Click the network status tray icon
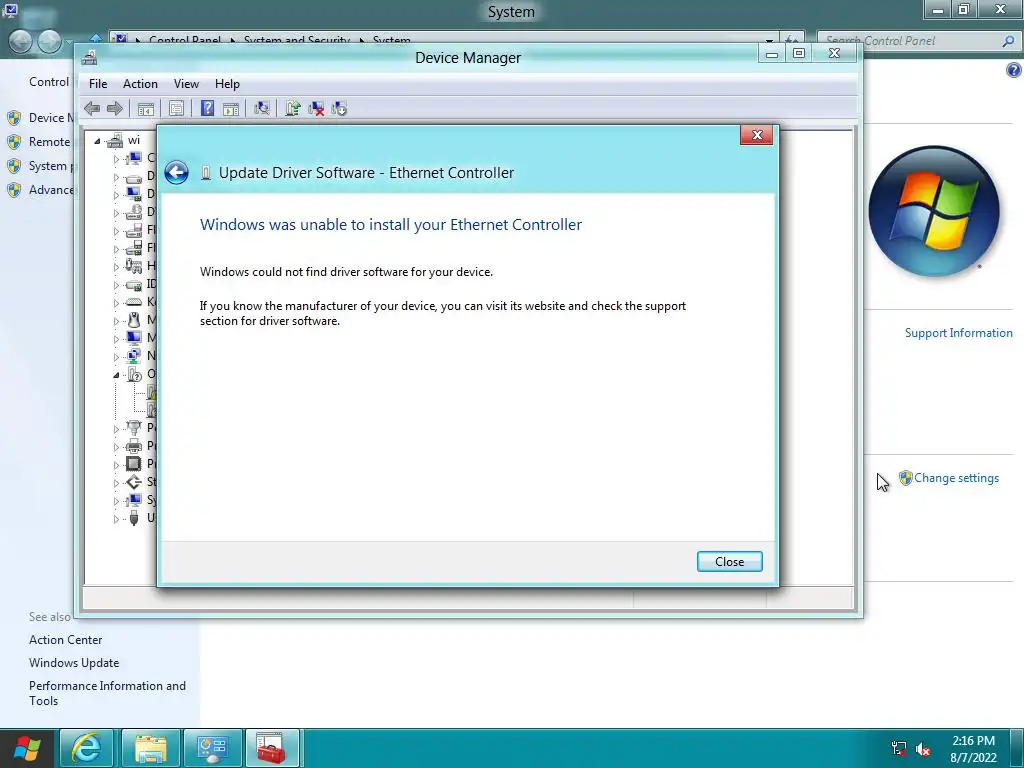The height and width of the screenshot is (768, 1024). pyautogui.click(x=899, y=749)
